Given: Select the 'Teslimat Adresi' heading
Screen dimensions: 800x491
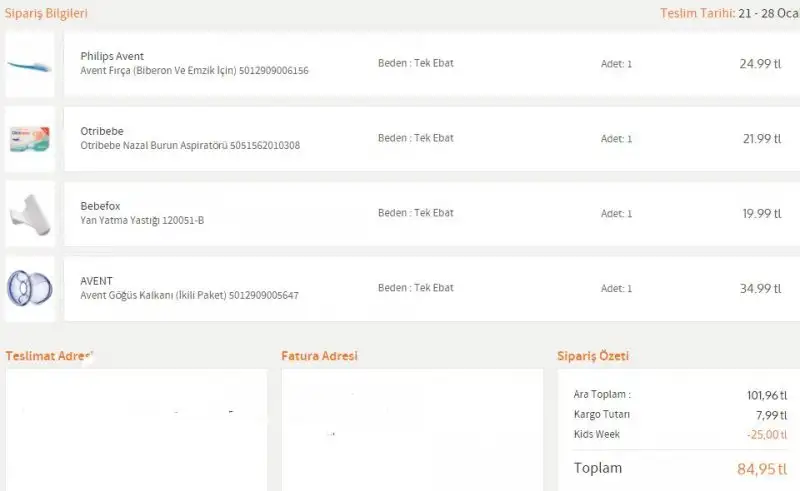Looking at the screenshot, I should point(49,356).
